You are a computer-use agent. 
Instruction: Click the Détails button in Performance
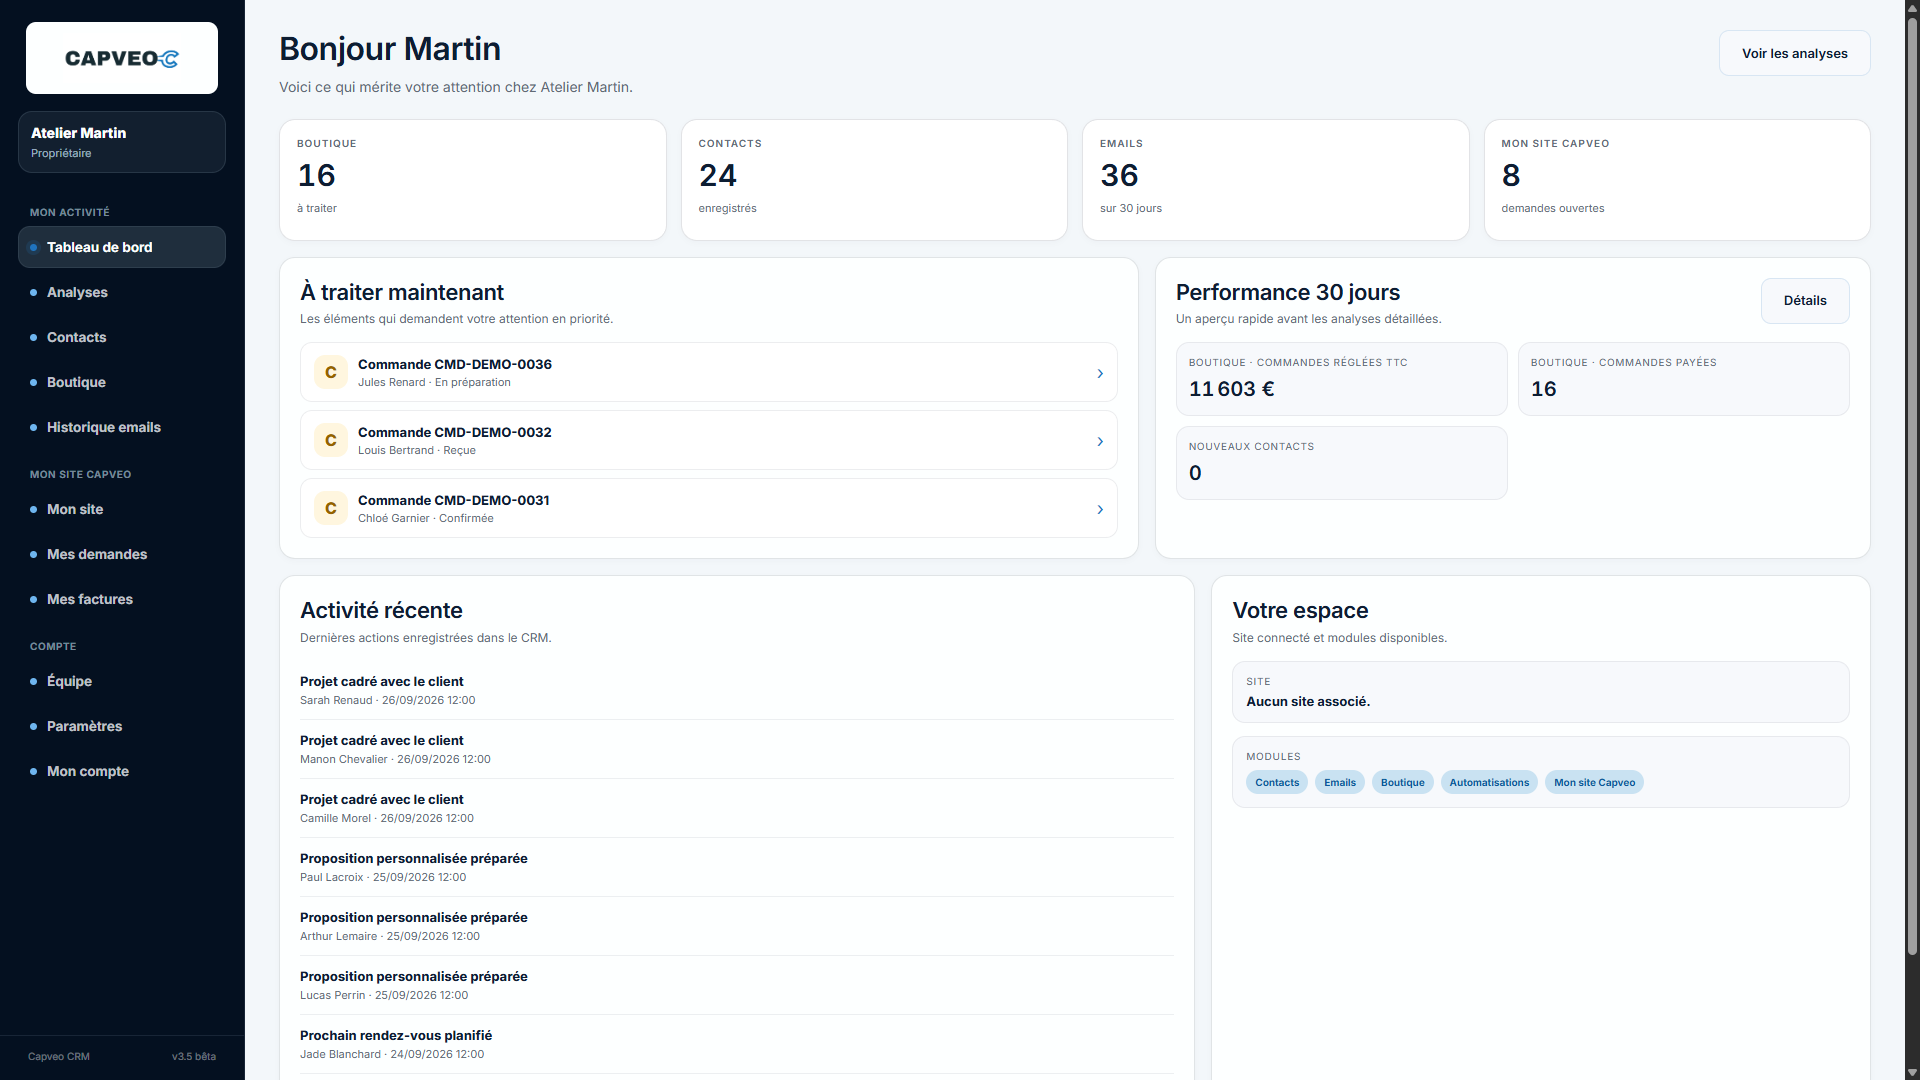tap(1804, 300)
